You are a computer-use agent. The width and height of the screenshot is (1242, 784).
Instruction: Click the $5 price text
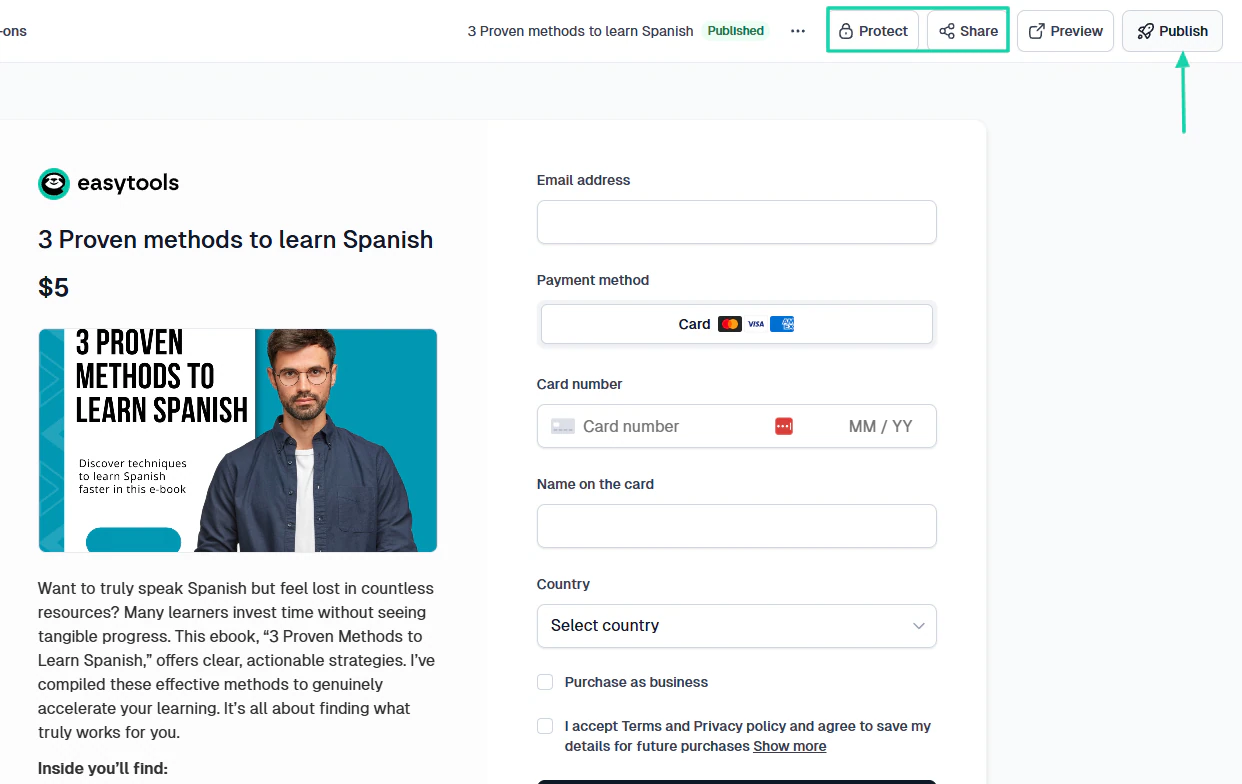(54, 288)
